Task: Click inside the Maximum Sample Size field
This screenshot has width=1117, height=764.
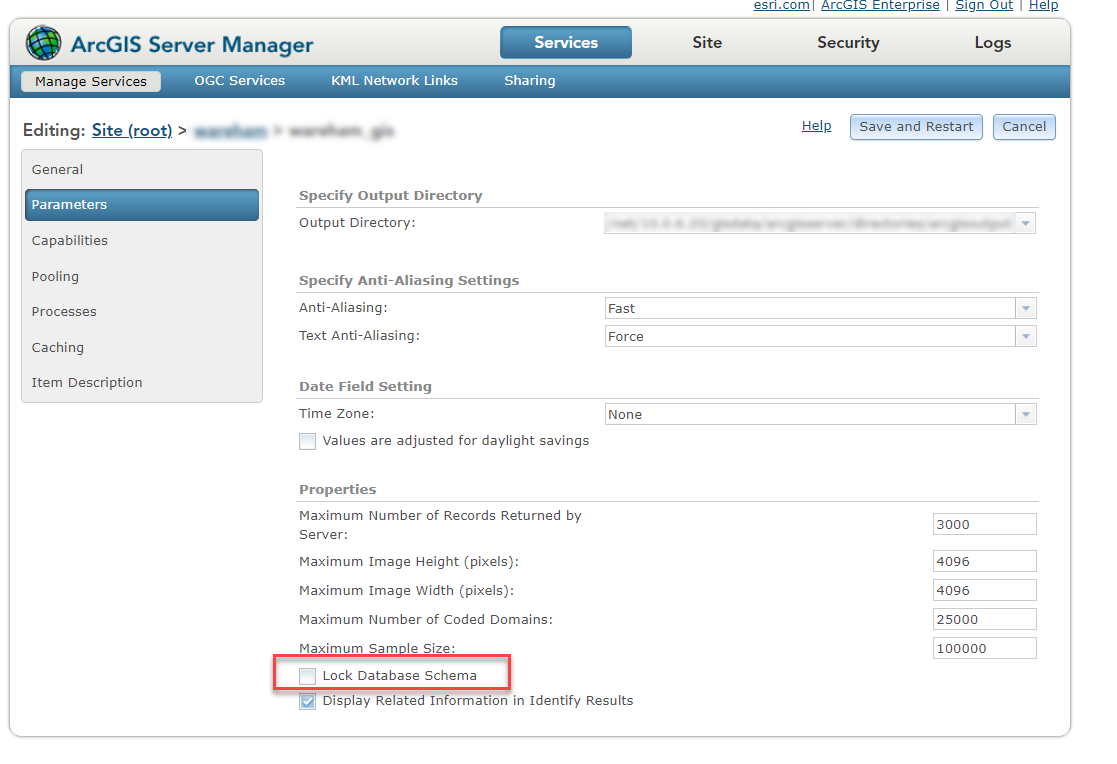Action: tap(984, 648)
